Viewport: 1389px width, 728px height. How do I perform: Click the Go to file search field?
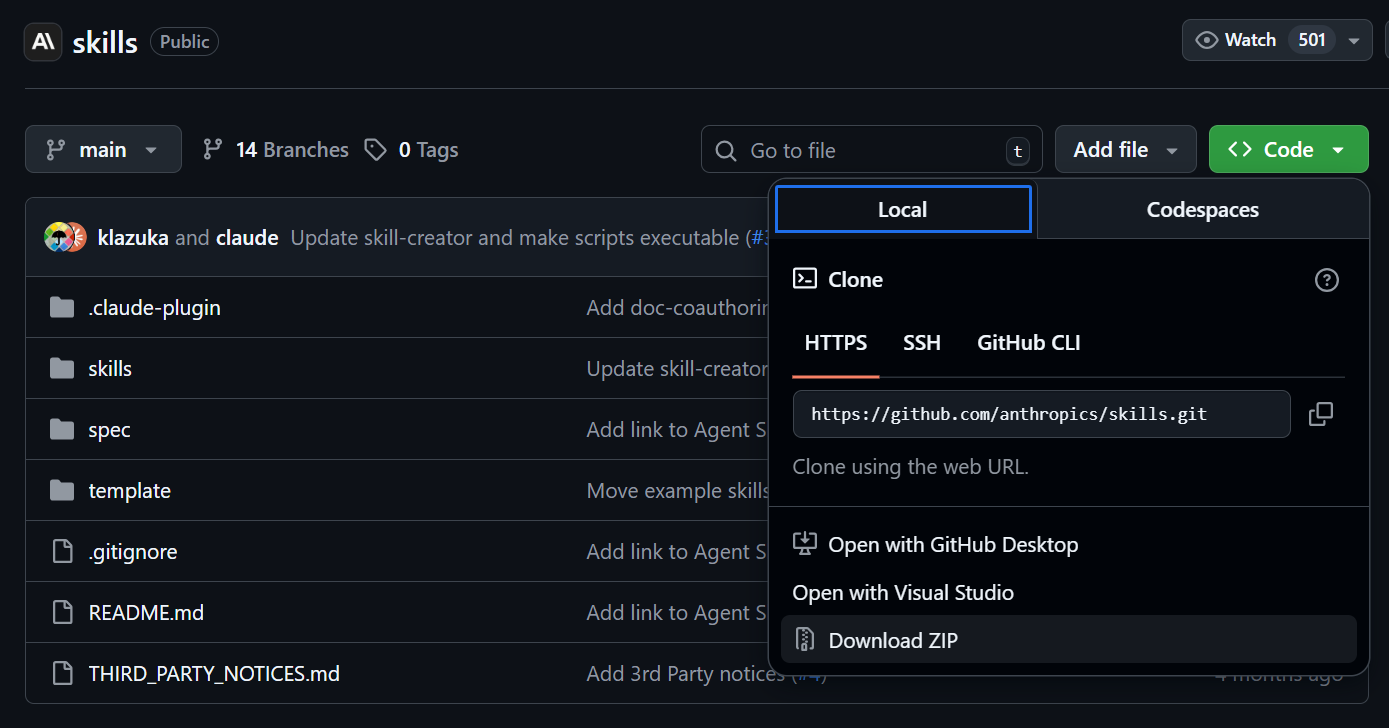coord(870,151)
